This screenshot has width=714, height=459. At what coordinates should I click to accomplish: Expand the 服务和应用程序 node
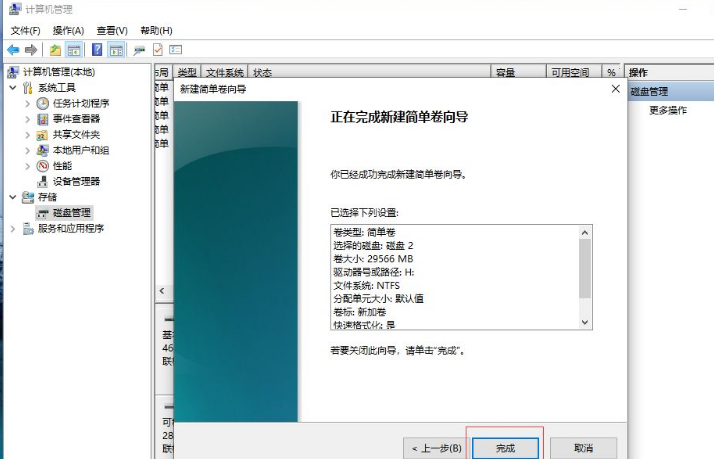(13, 229)
